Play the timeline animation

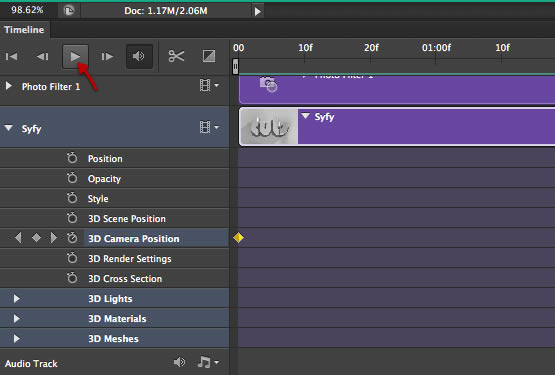coord(75,56)
